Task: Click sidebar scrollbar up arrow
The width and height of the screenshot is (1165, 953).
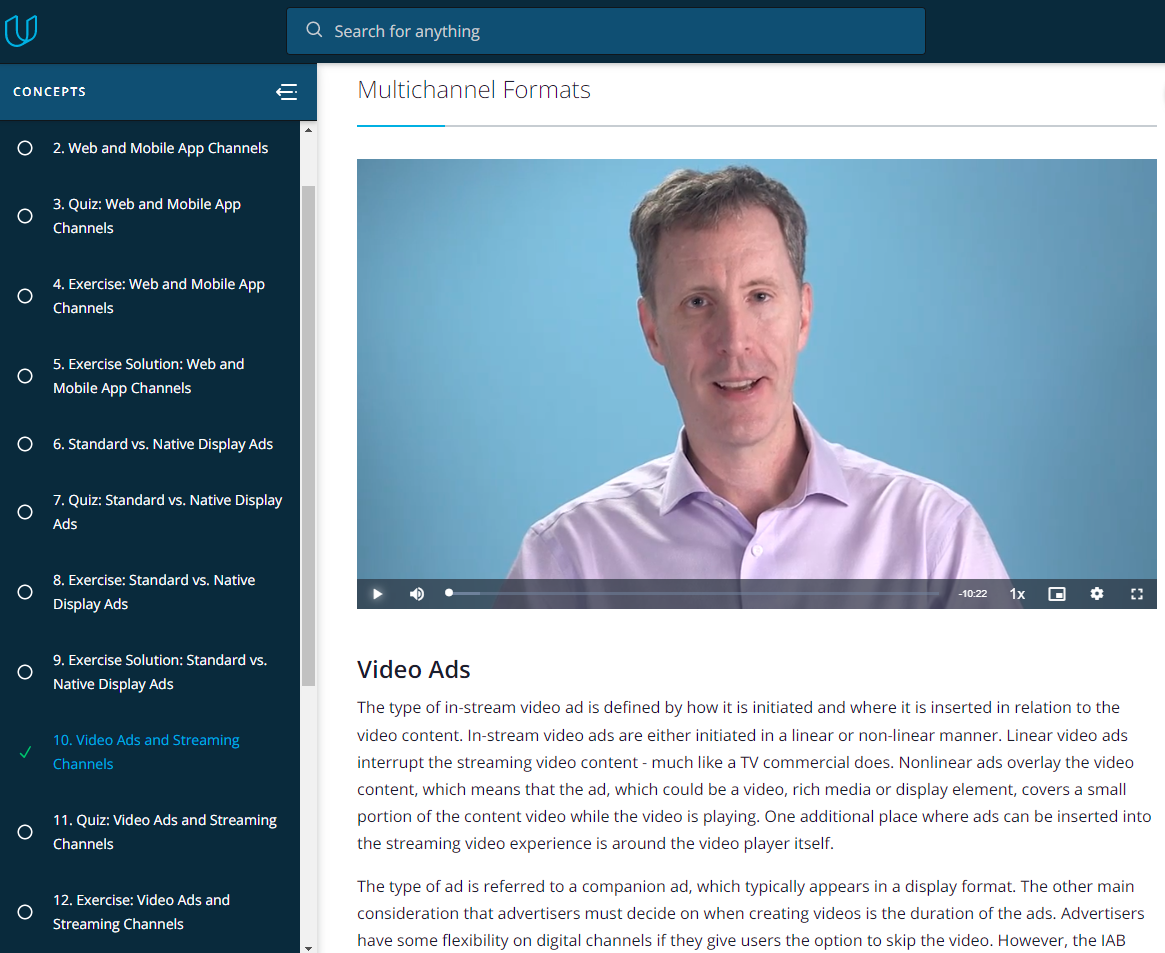Action: 308,130
